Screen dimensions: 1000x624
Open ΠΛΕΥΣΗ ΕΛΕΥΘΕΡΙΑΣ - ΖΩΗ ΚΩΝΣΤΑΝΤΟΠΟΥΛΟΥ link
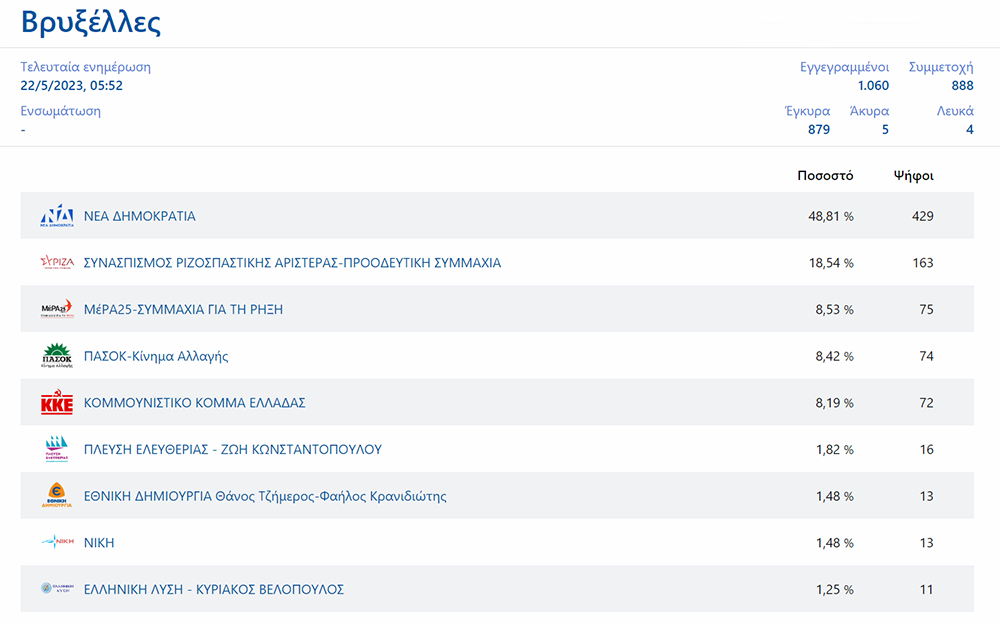pos(233,449)
